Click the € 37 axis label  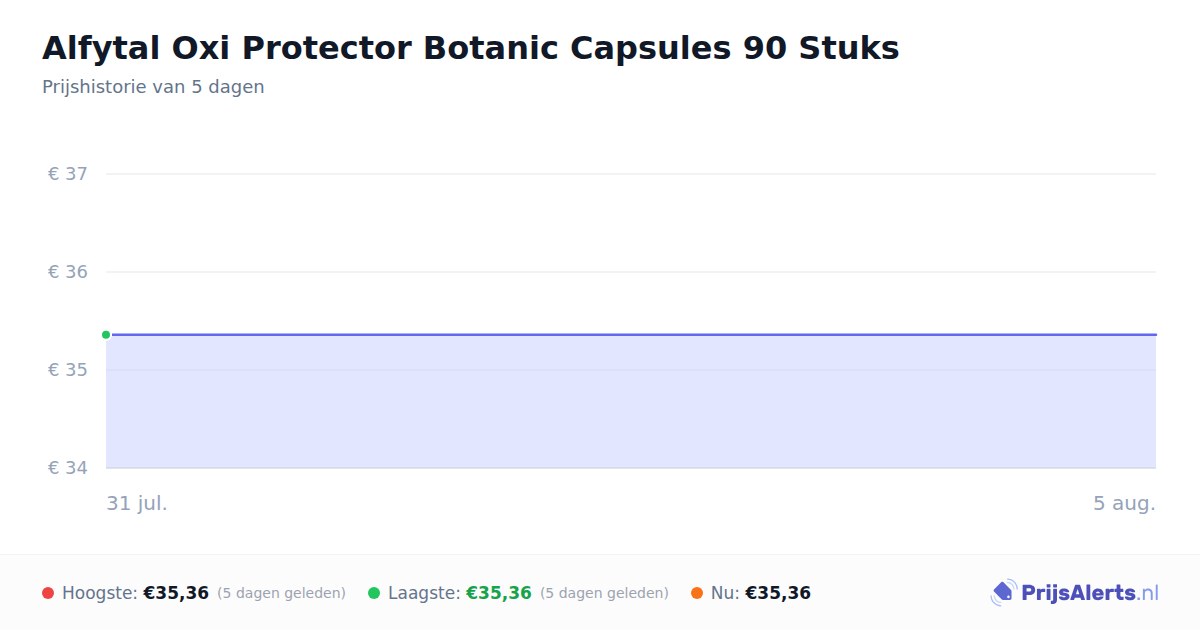[68, 174]
